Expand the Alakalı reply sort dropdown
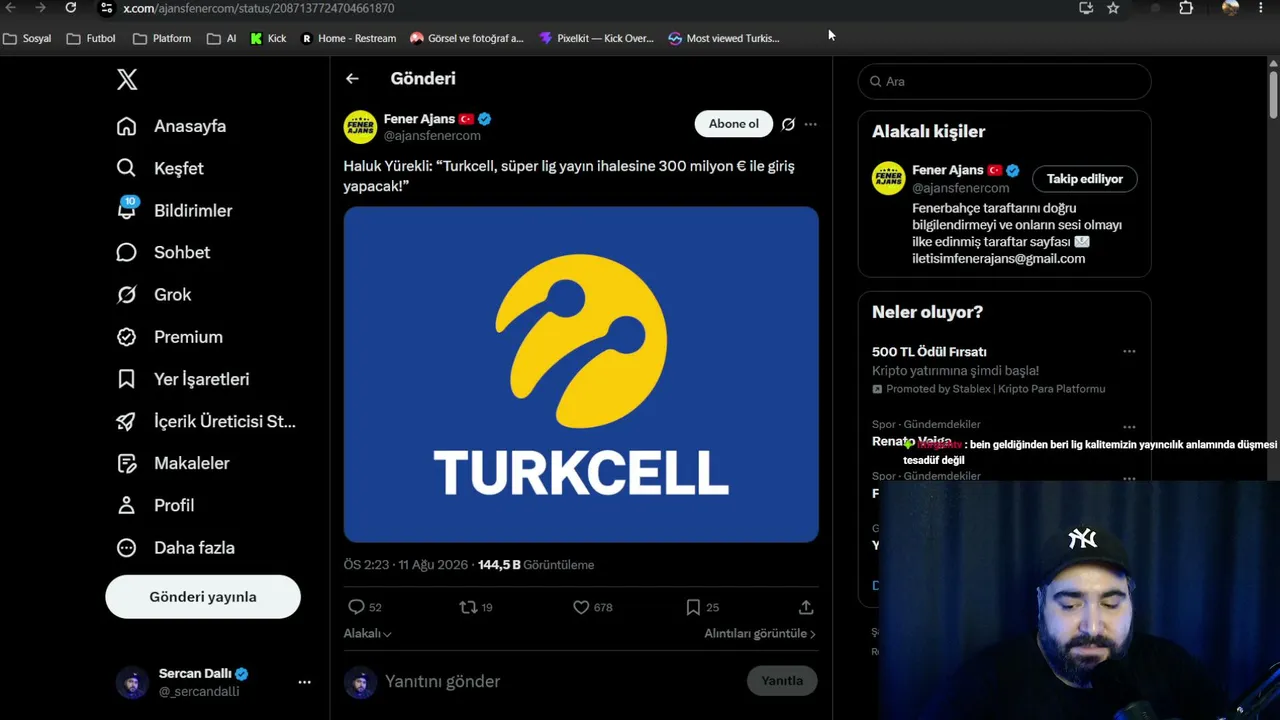The image size is (1280, 720). [x=368, y=634]
